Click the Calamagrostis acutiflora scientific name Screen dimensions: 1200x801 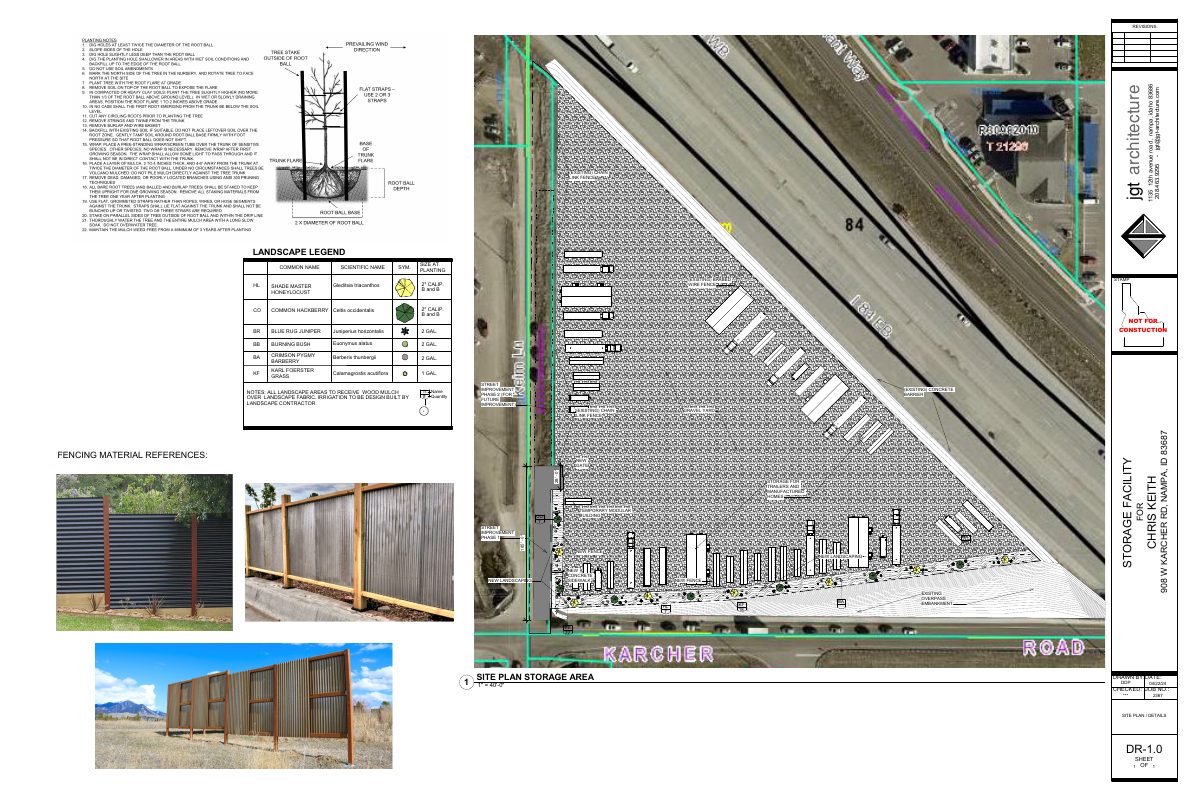[x=361, y=373]
